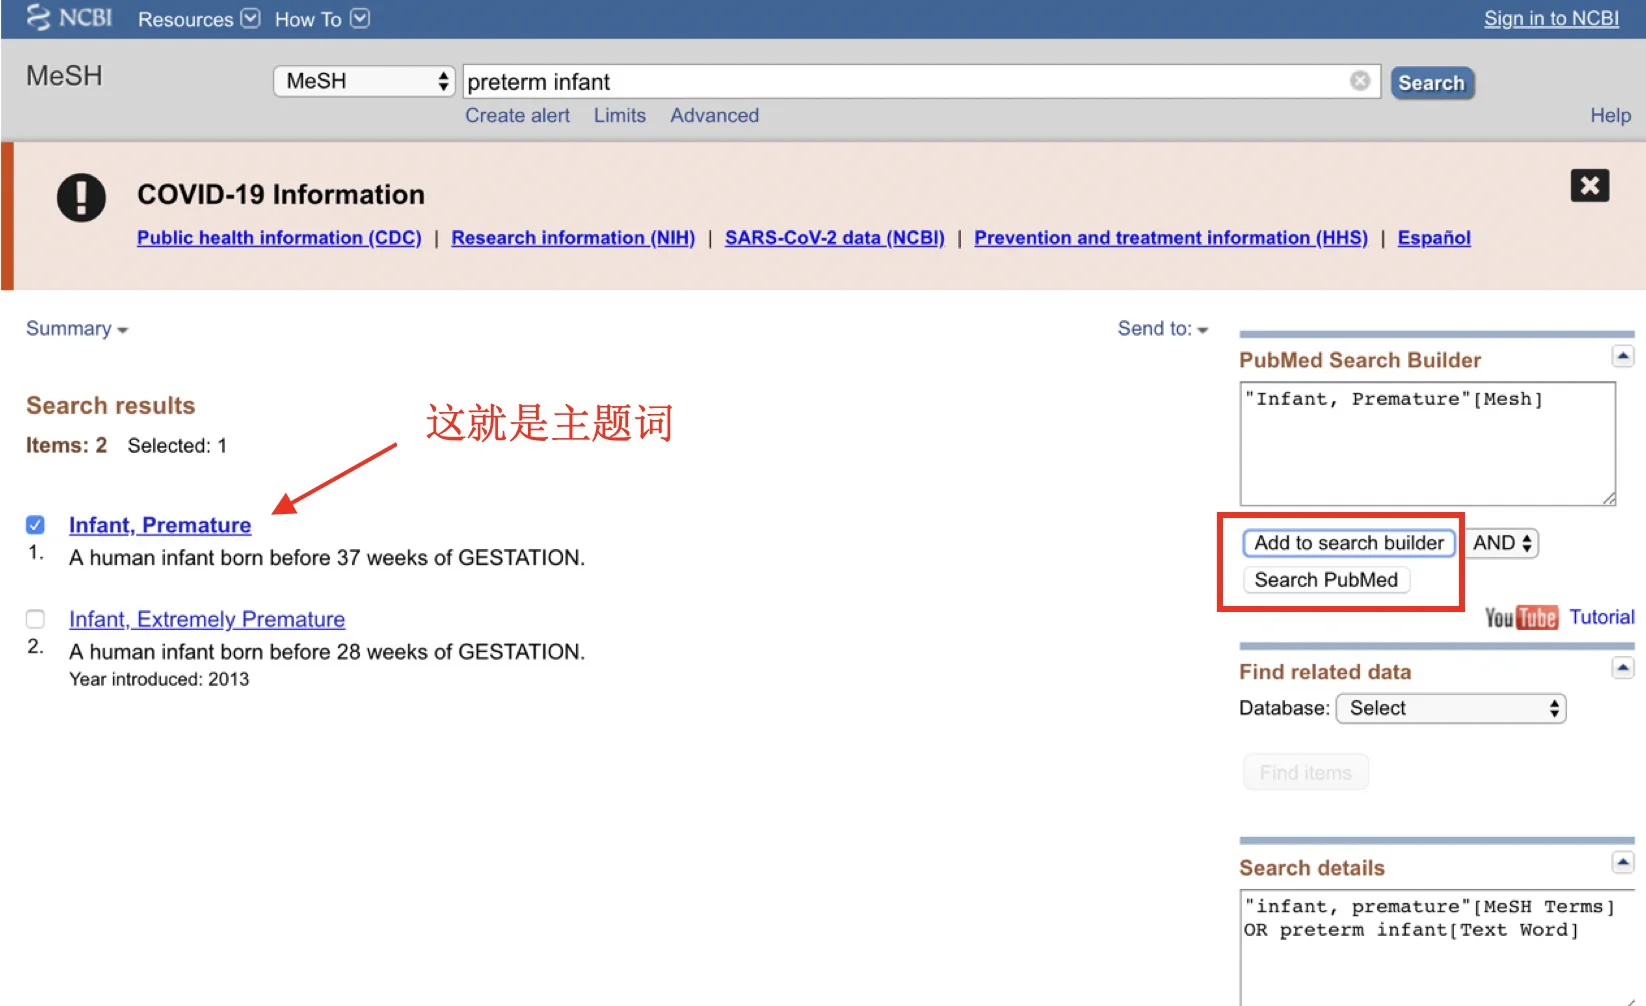The width and height of the screenshot is (1646, 1006).
Task: Click the COVID-19 Information heading
Action: (281, 195)
